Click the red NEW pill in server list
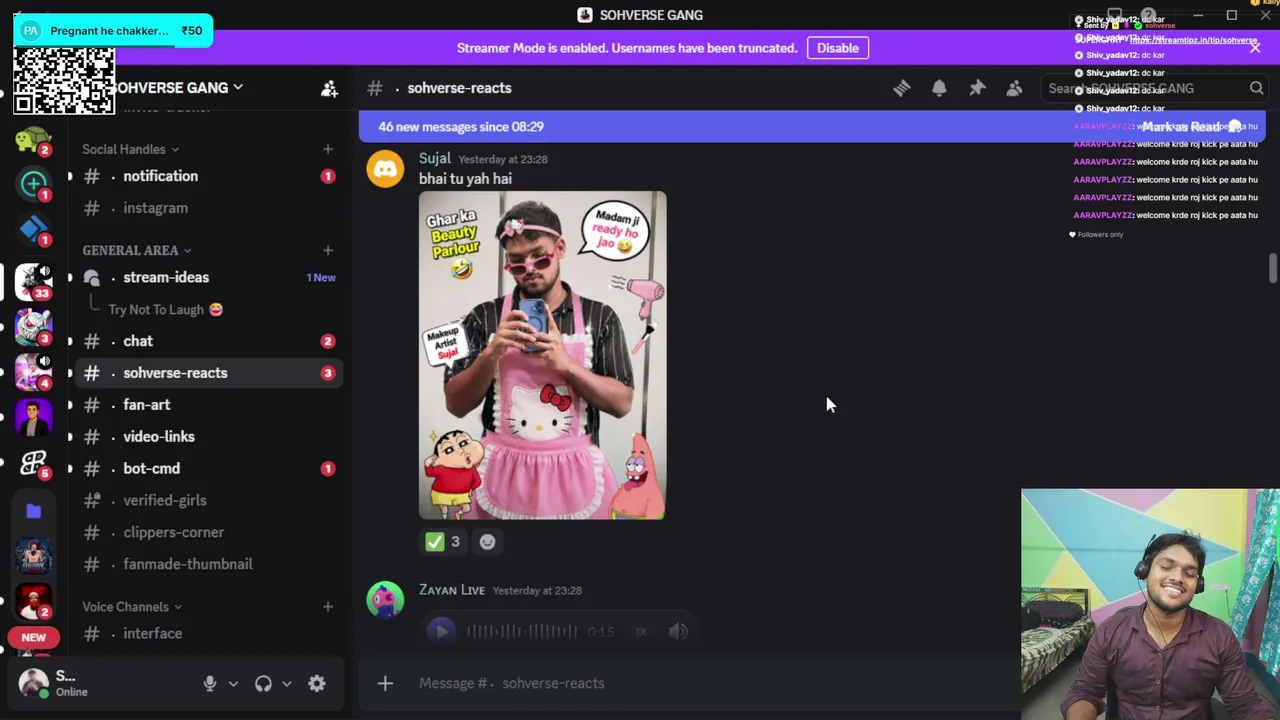 click(x=33, y=637)
